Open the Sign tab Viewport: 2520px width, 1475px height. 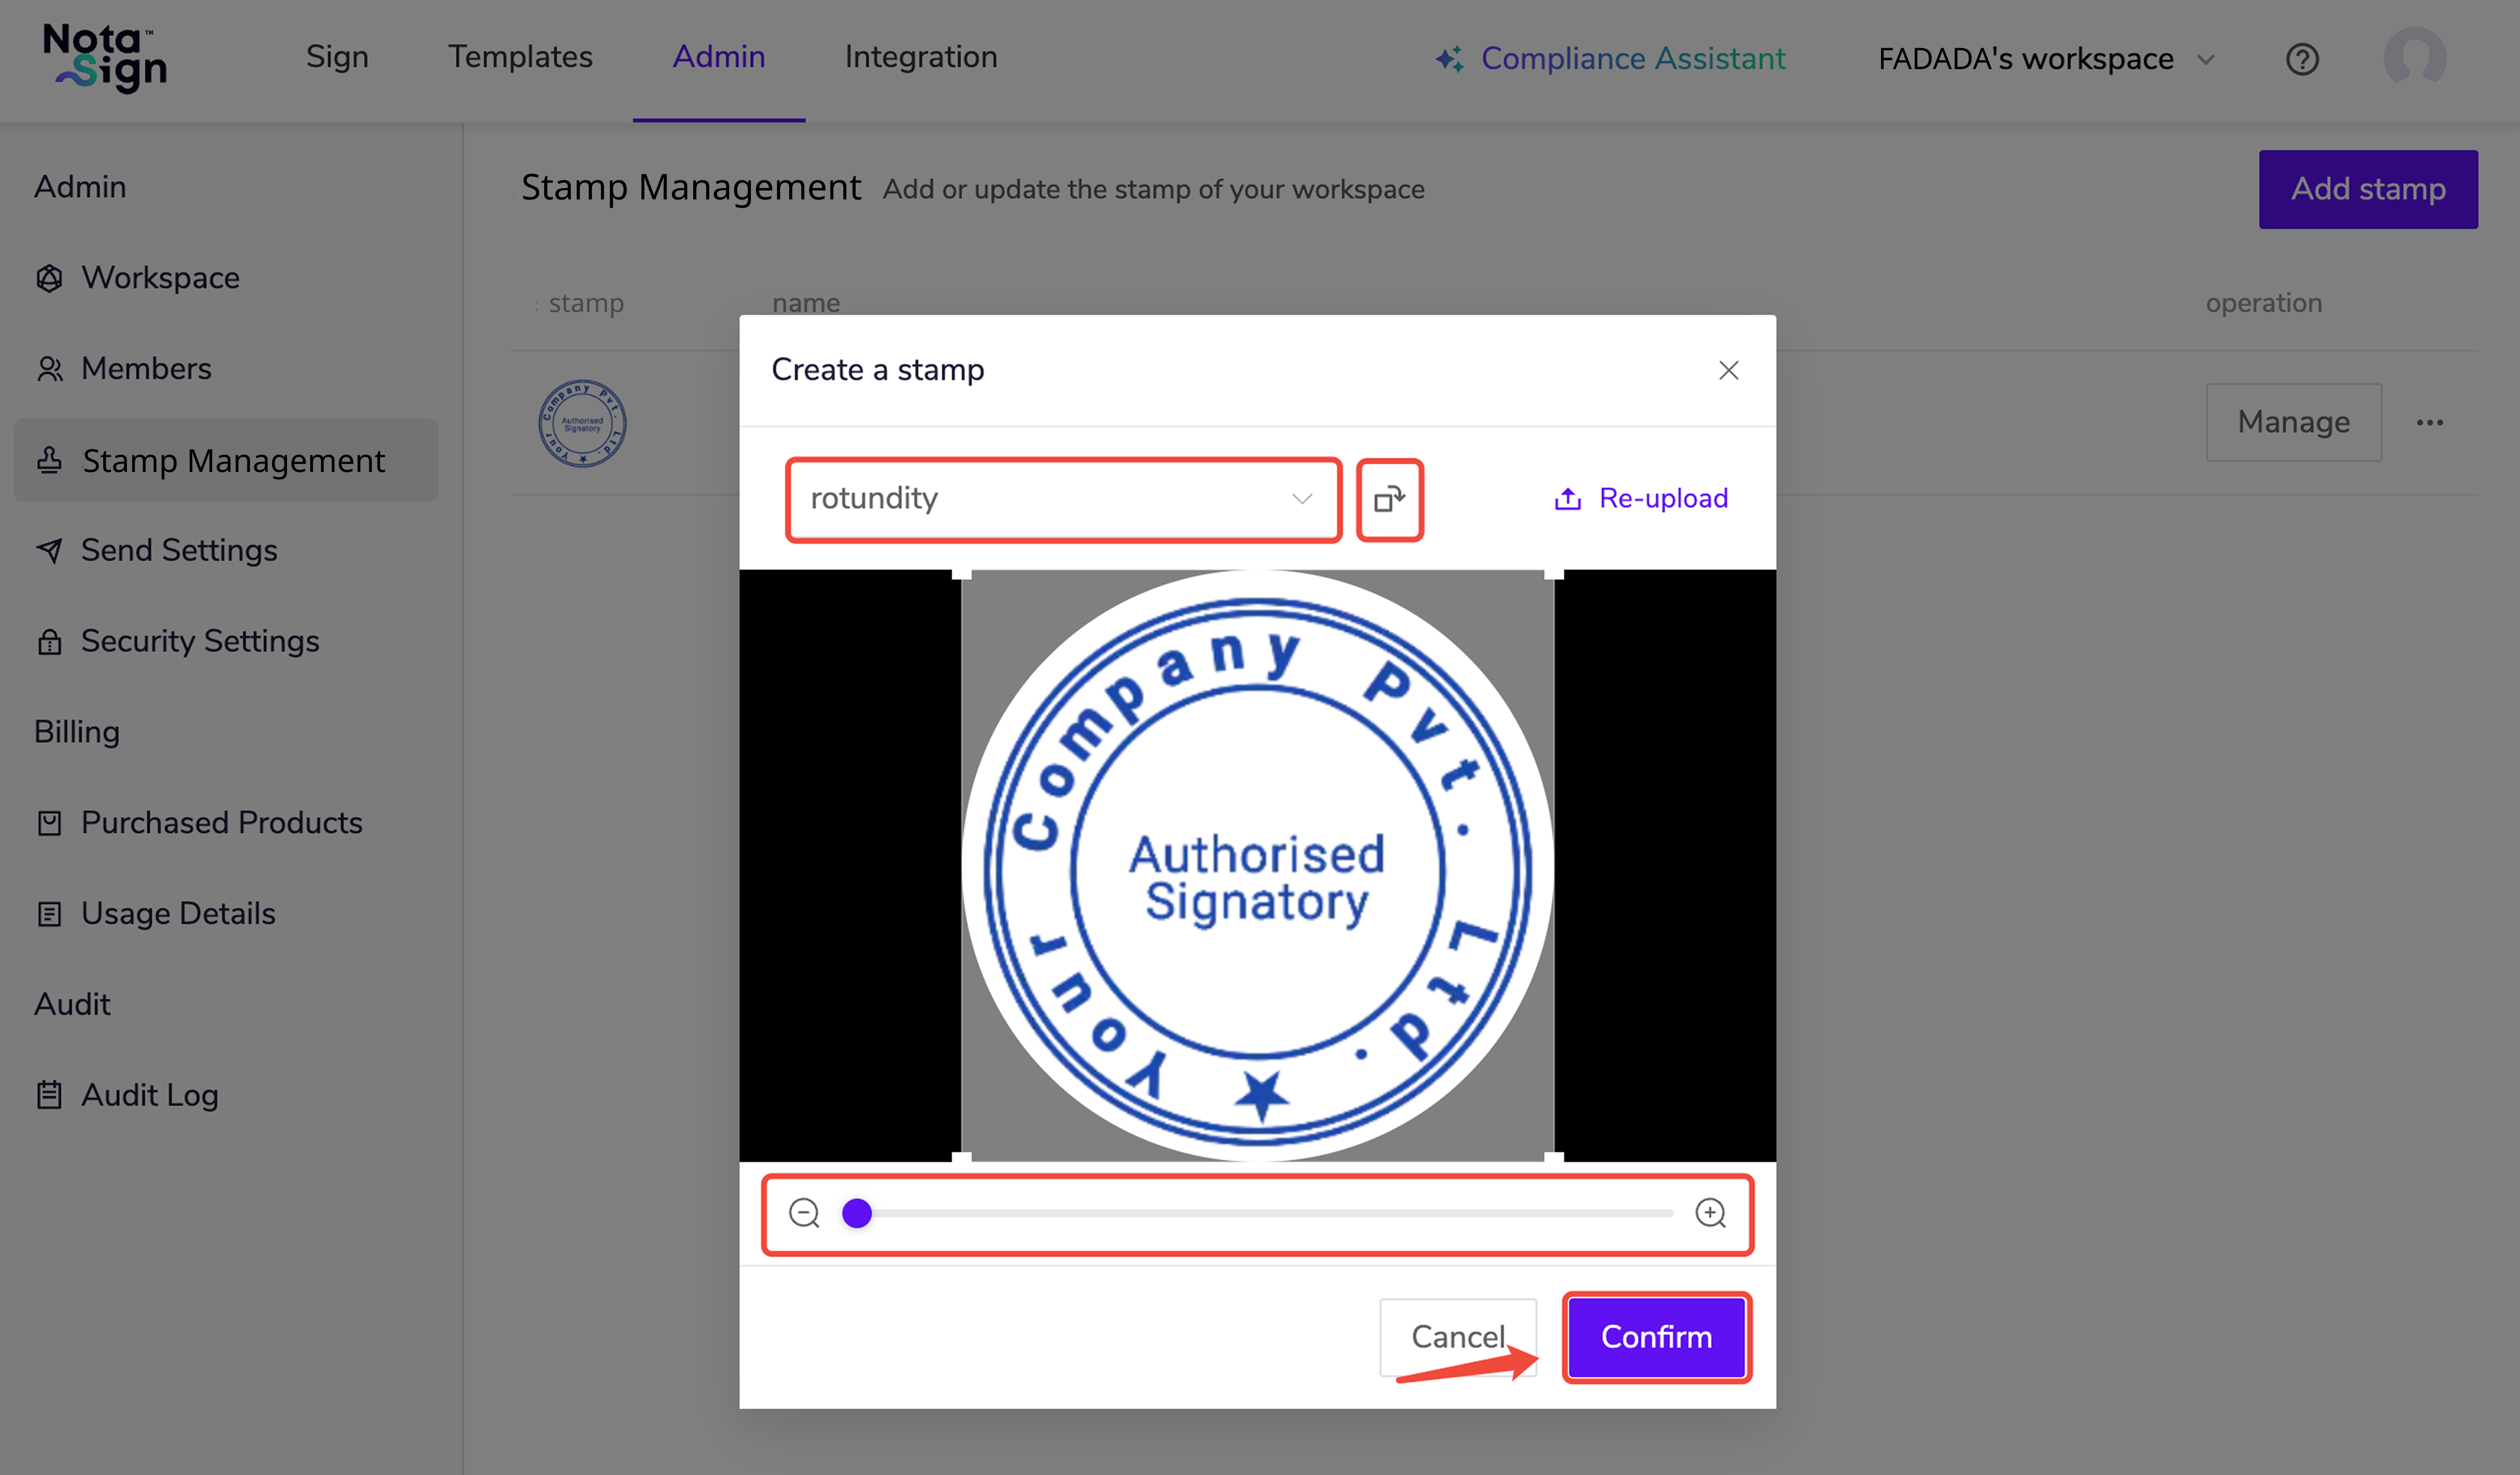pyautogui.click(x=337, y=57)
